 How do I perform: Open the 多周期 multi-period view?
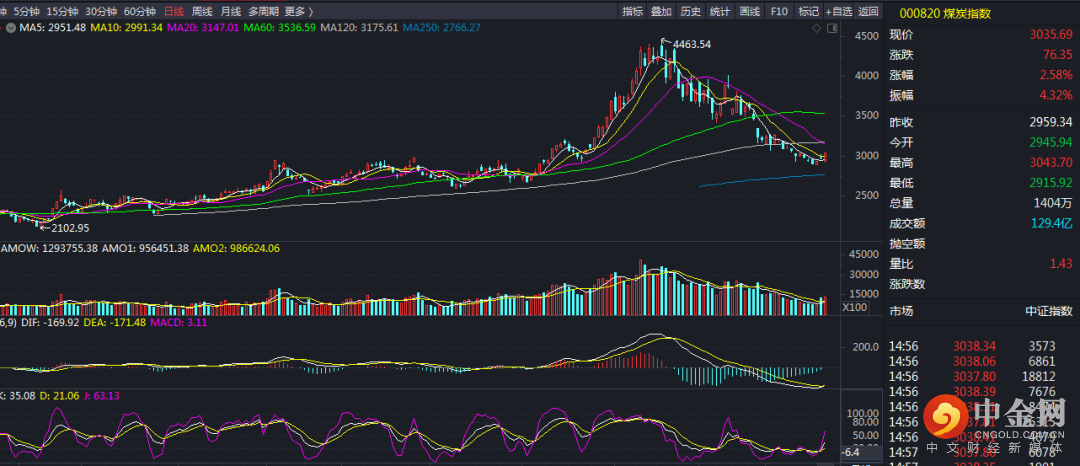263,12
